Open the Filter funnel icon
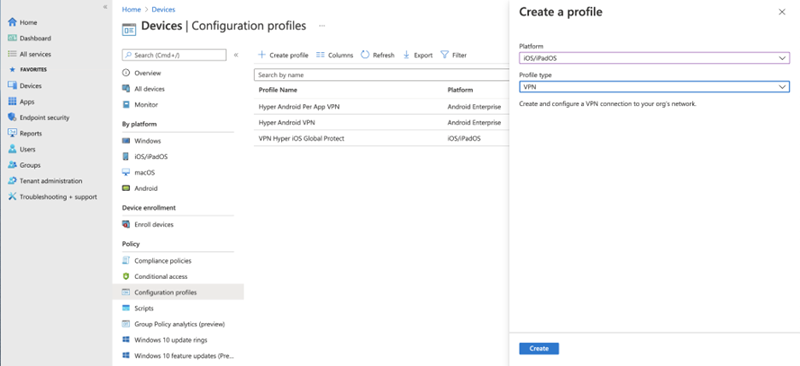This screenshot has width=800, height=366. tap(444, 55)
